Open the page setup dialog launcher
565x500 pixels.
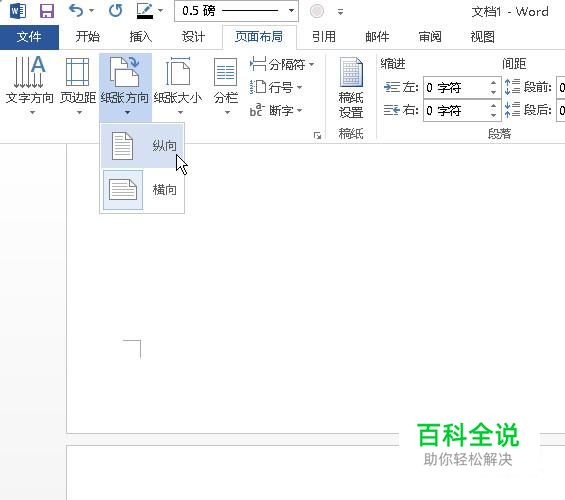click(x=317, y=135)
